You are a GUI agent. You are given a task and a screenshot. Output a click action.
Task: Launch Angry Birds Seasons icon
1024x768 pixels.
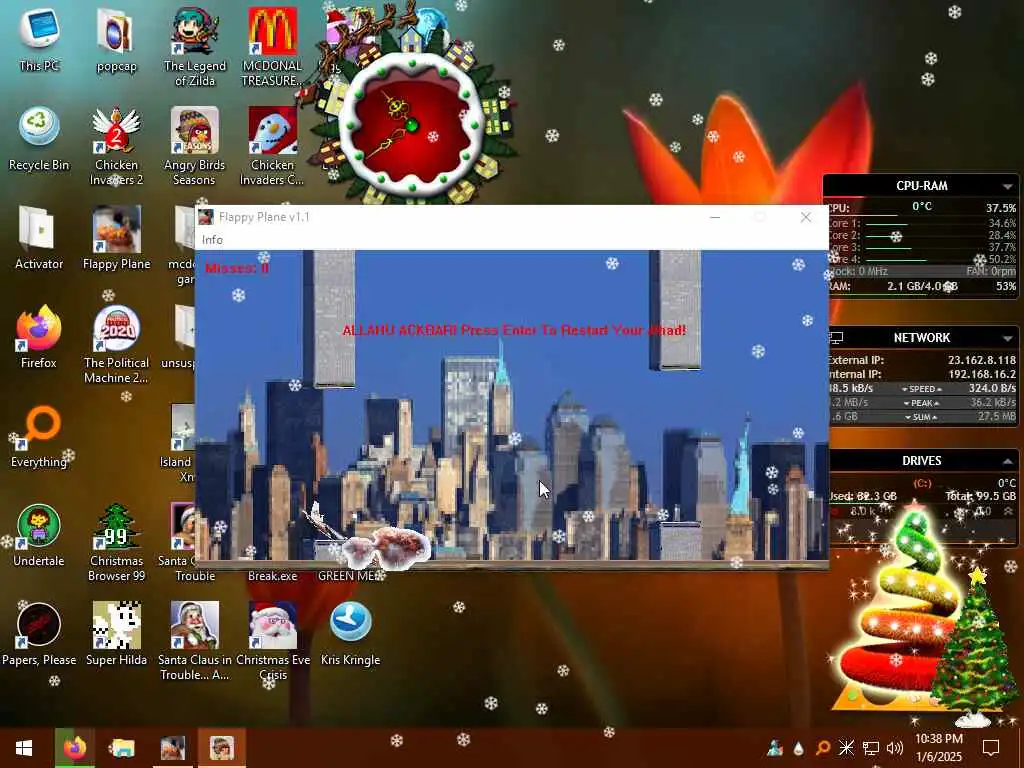[x=195, y=145]
